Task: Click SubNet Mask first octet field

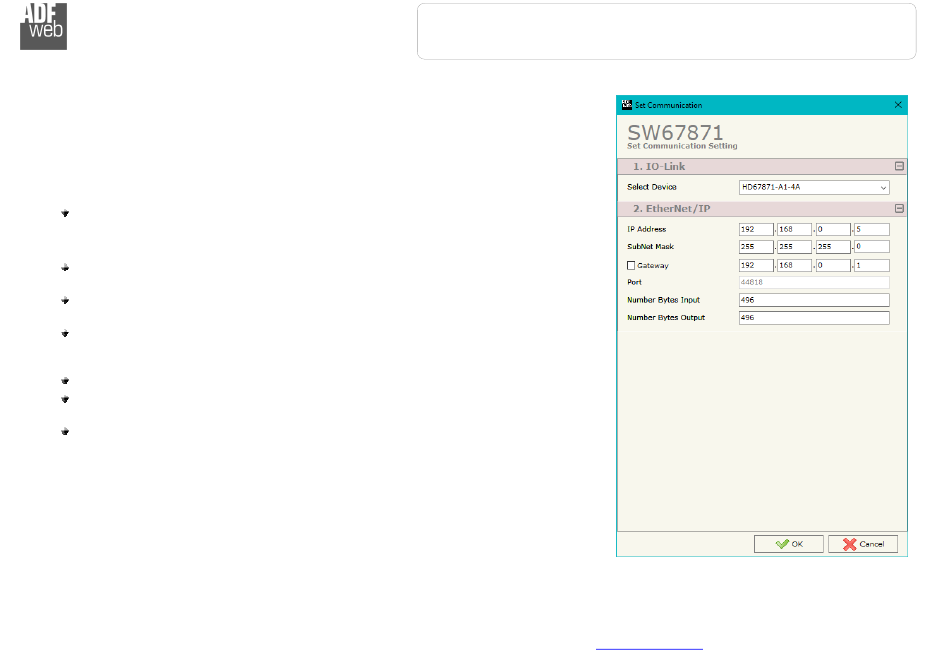Action: tap(756, 247)
